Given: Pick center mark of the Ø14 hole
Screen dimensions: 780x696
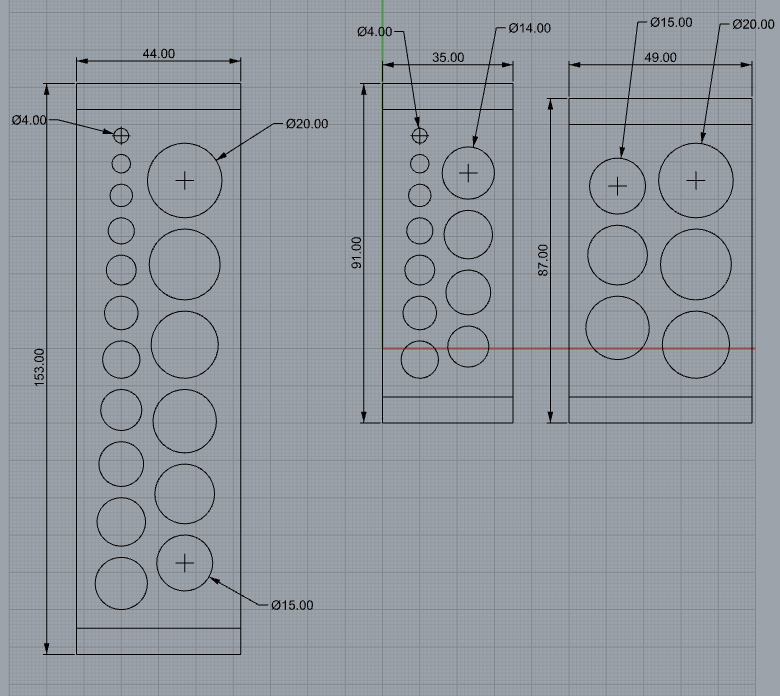Looking at the screenshot, I should [469, 172].
